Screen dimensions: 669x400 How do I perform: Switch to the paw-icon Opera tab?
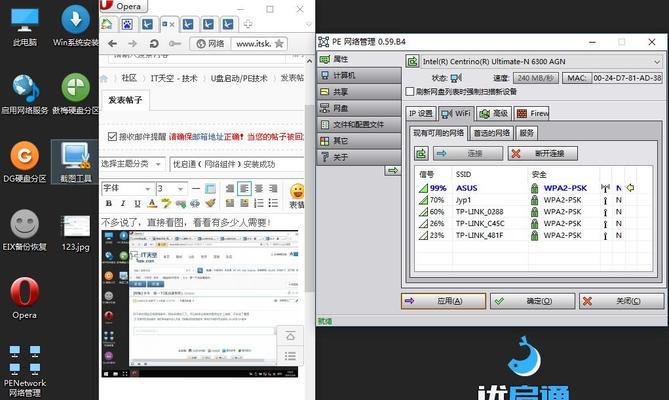coord(127,24)
